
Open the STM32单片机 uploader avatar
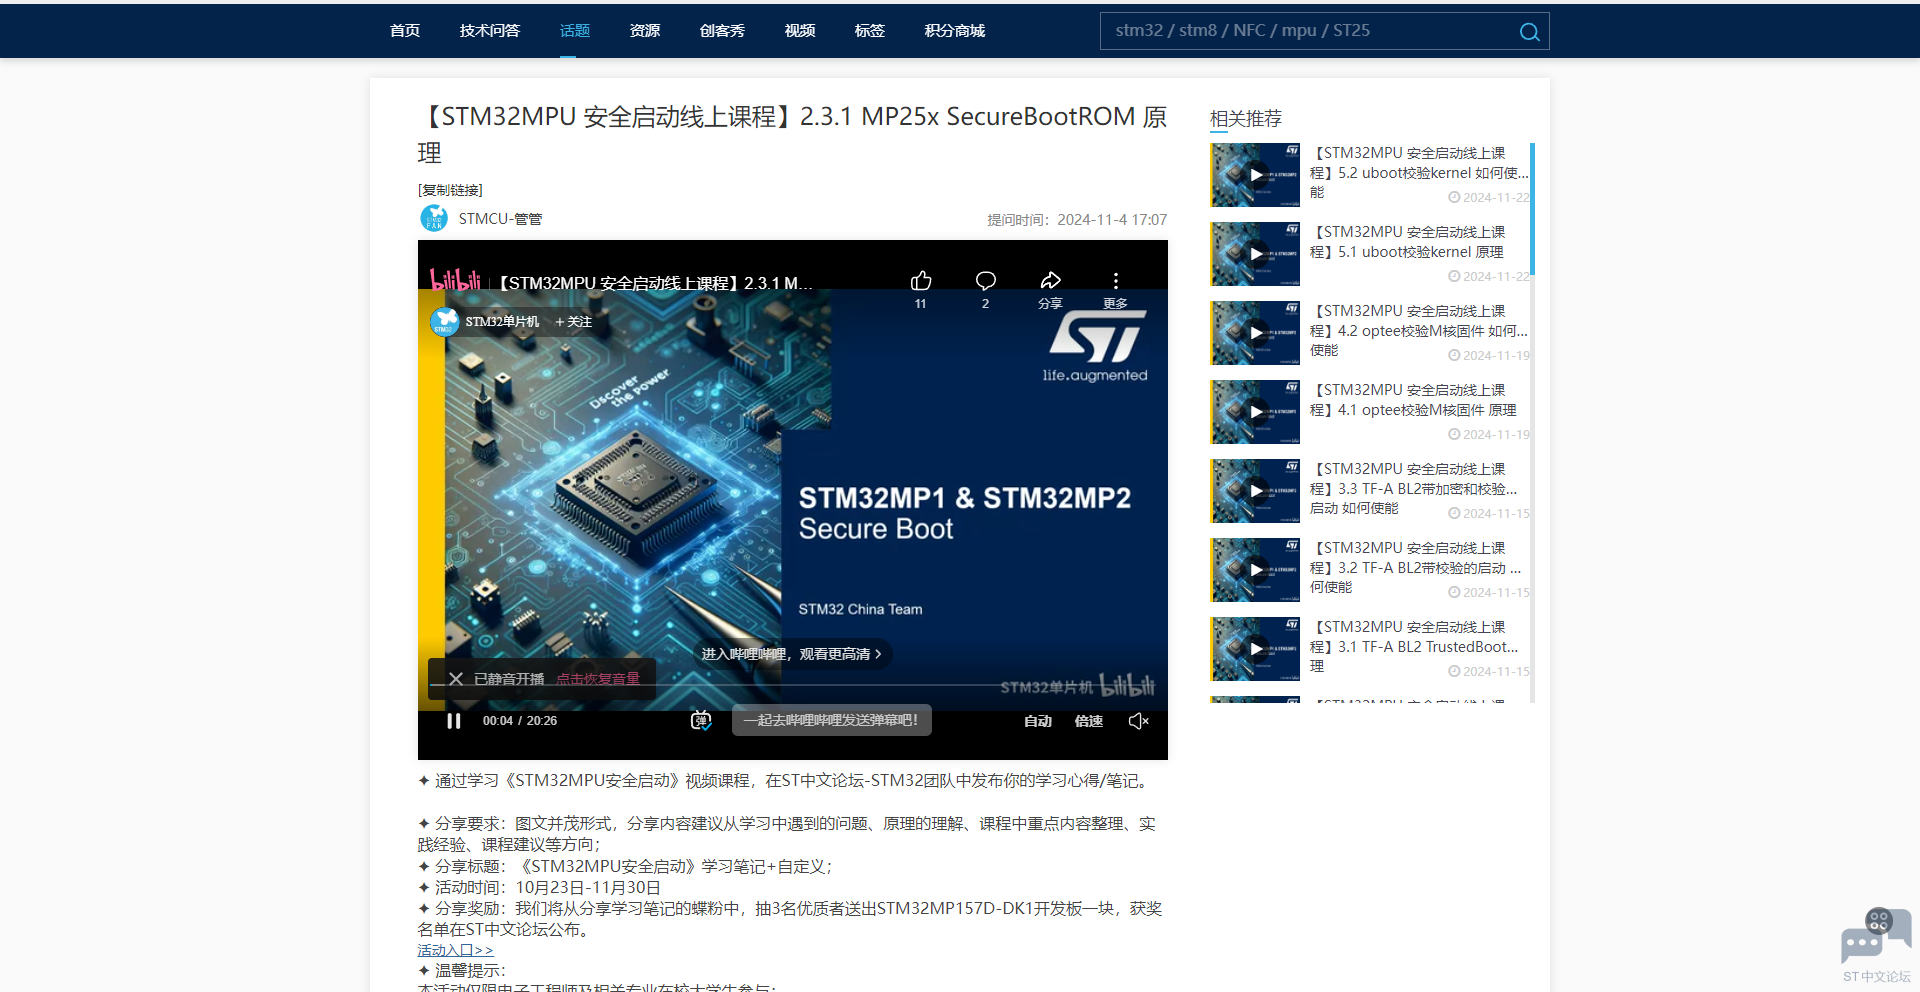click(x=444, y=322)
